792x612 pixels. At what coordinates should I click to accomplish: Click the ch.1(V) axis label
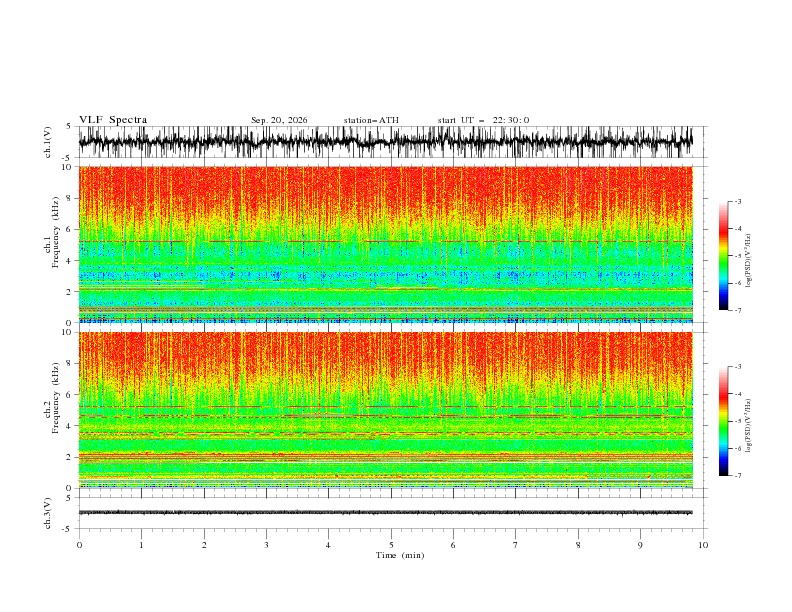(x=48, y=142)
